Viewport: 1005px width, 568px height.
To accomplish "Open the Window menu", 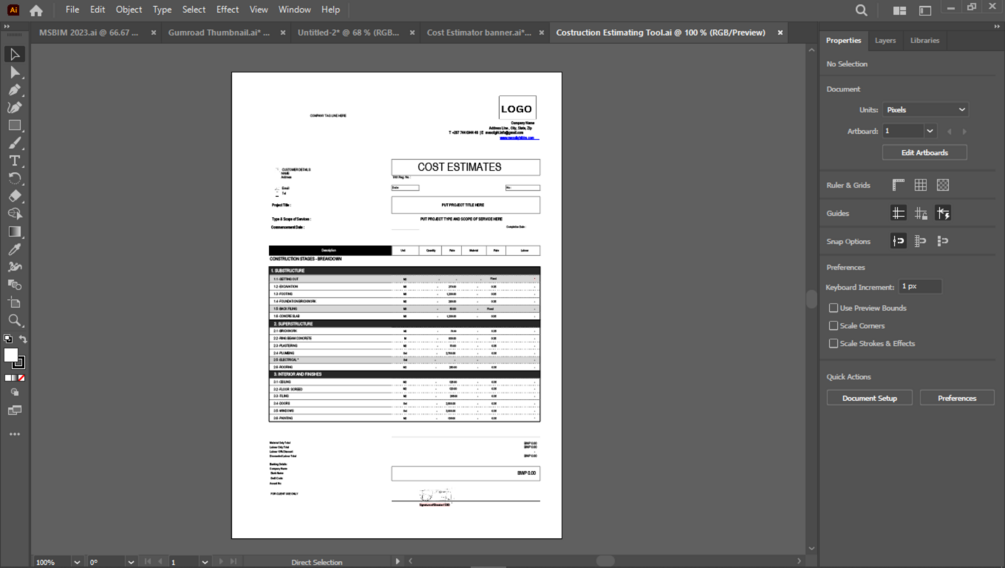I will [294, 10].
